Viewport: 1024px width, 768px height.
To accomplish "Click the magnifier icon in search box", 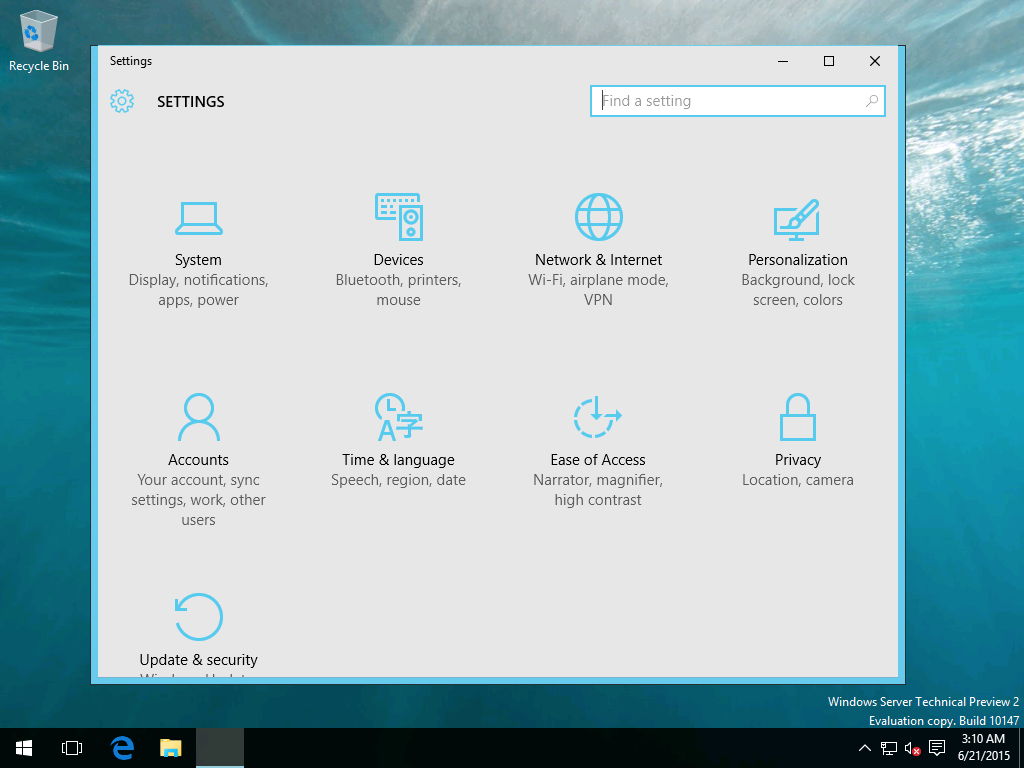I will 872,101.
